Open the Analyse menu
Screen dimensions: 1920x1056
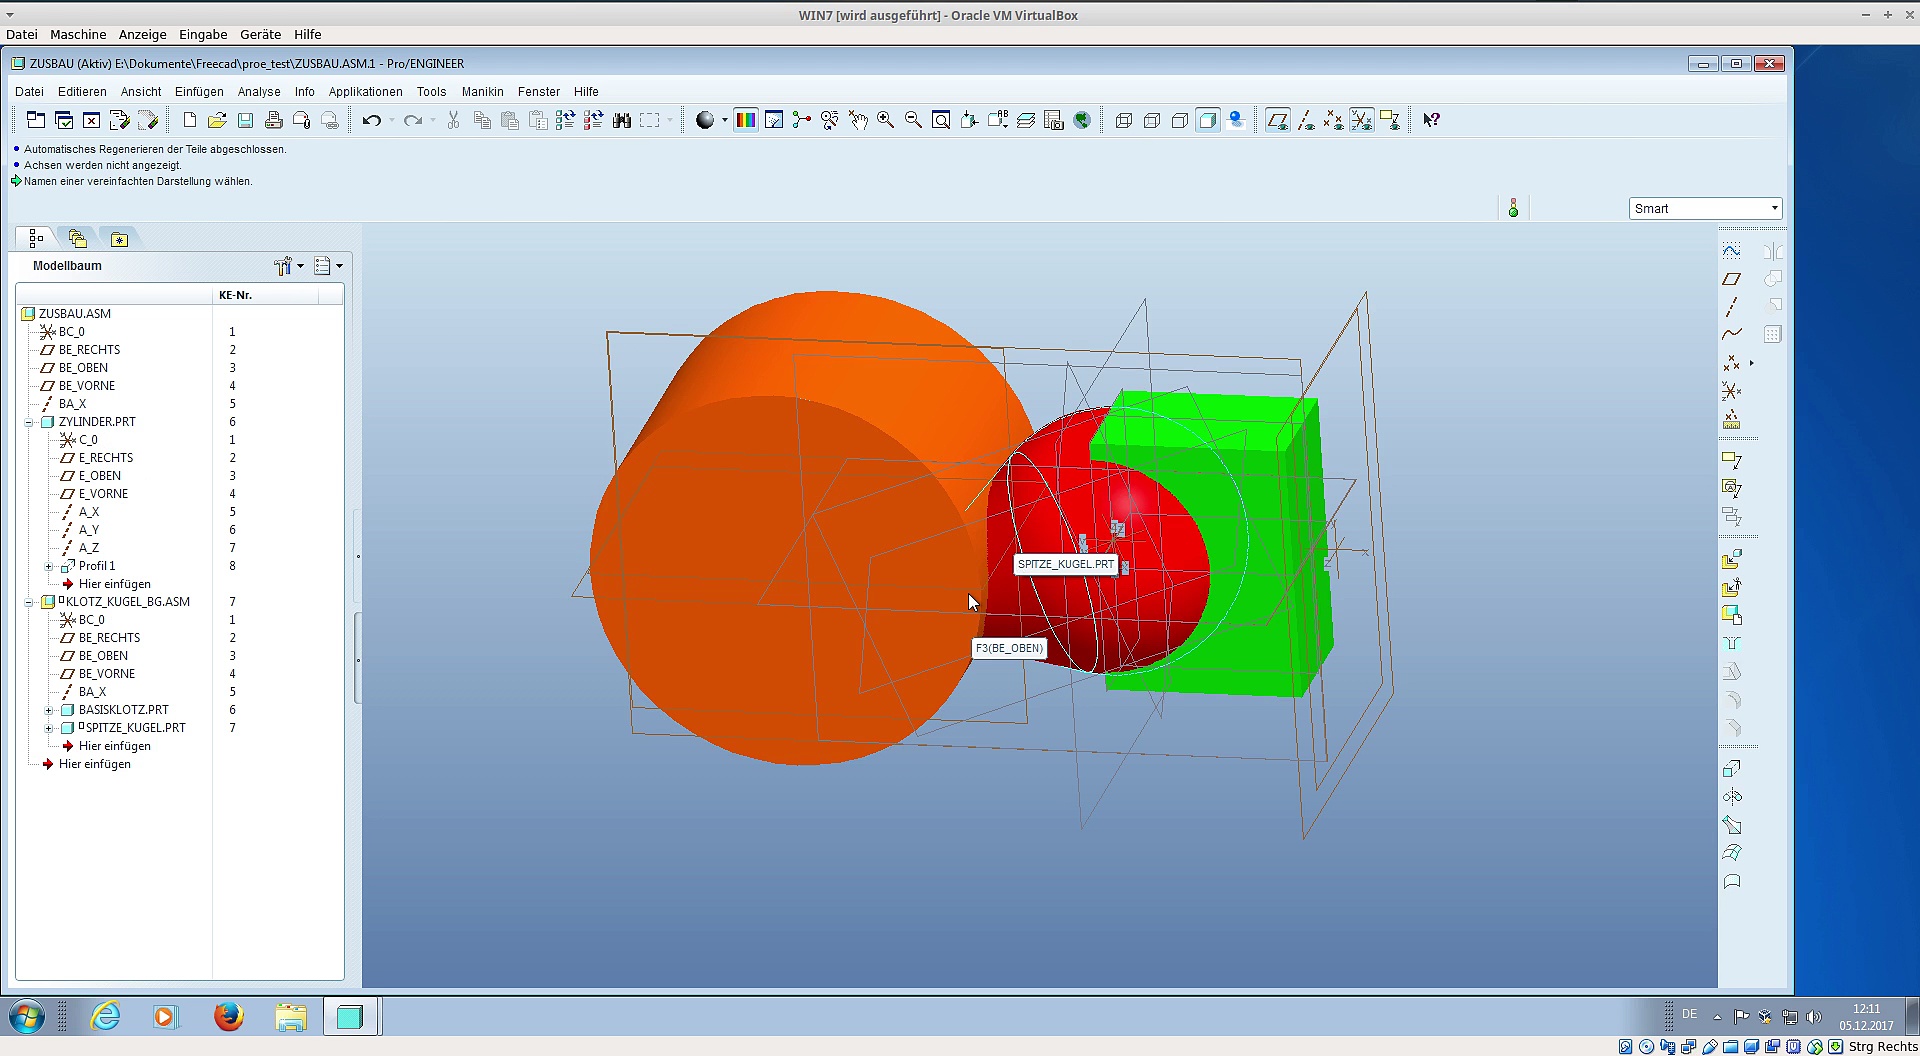click(258, 92)
